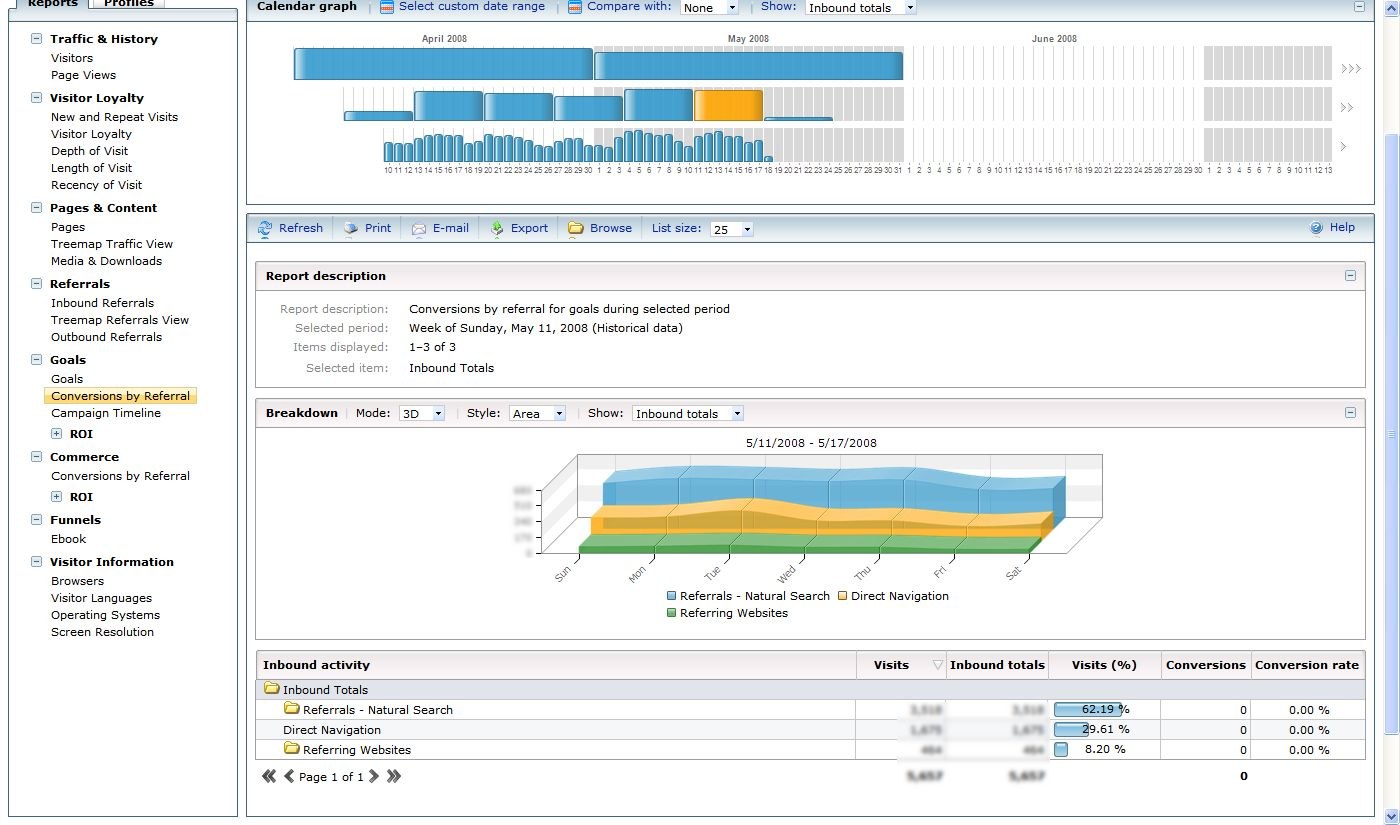Click the Help question mark icon
Screen dimensions: 1400x825
click(1316, 228)
